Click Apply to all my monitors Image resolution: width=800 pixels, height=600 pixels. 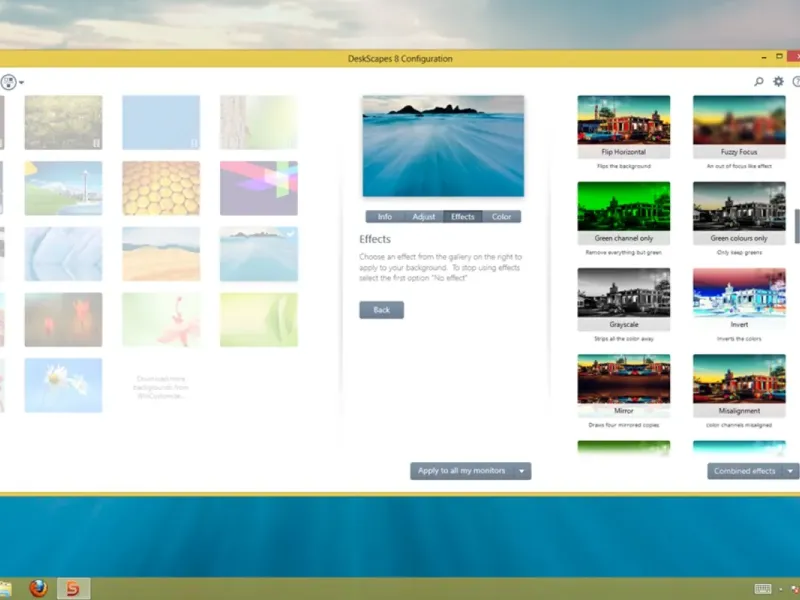(x=461, y=471)
